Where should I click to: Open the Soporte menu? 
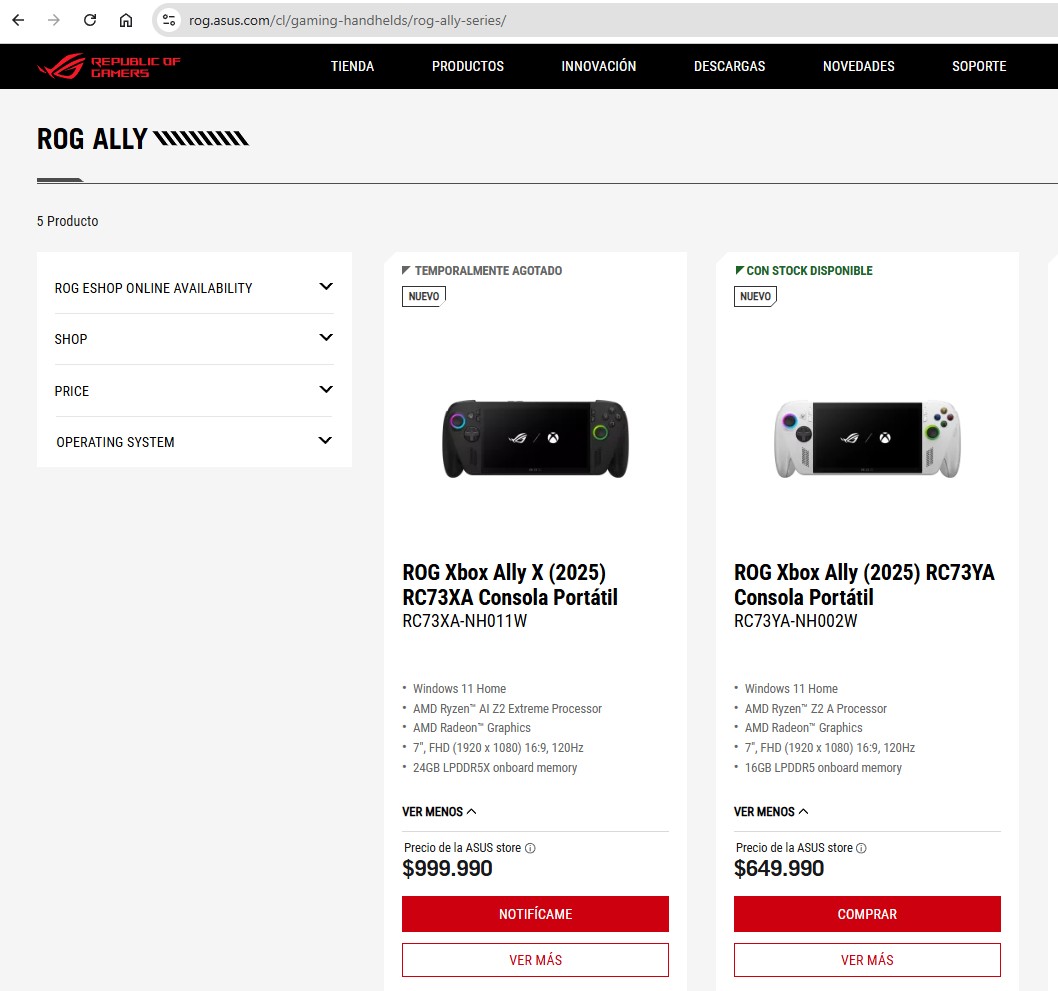click(x=979, y=66)
